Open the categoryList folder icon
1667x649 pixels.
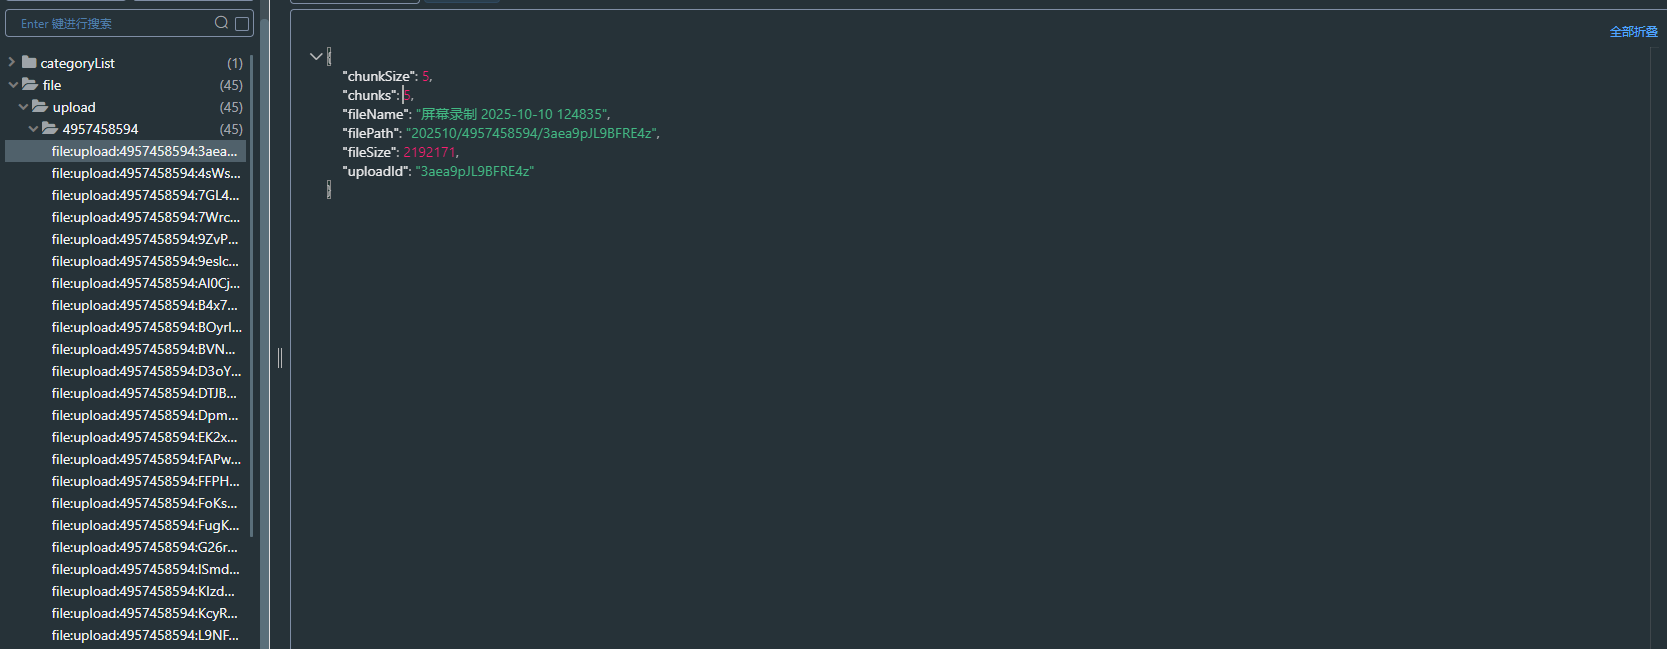(x=27, y=62)
